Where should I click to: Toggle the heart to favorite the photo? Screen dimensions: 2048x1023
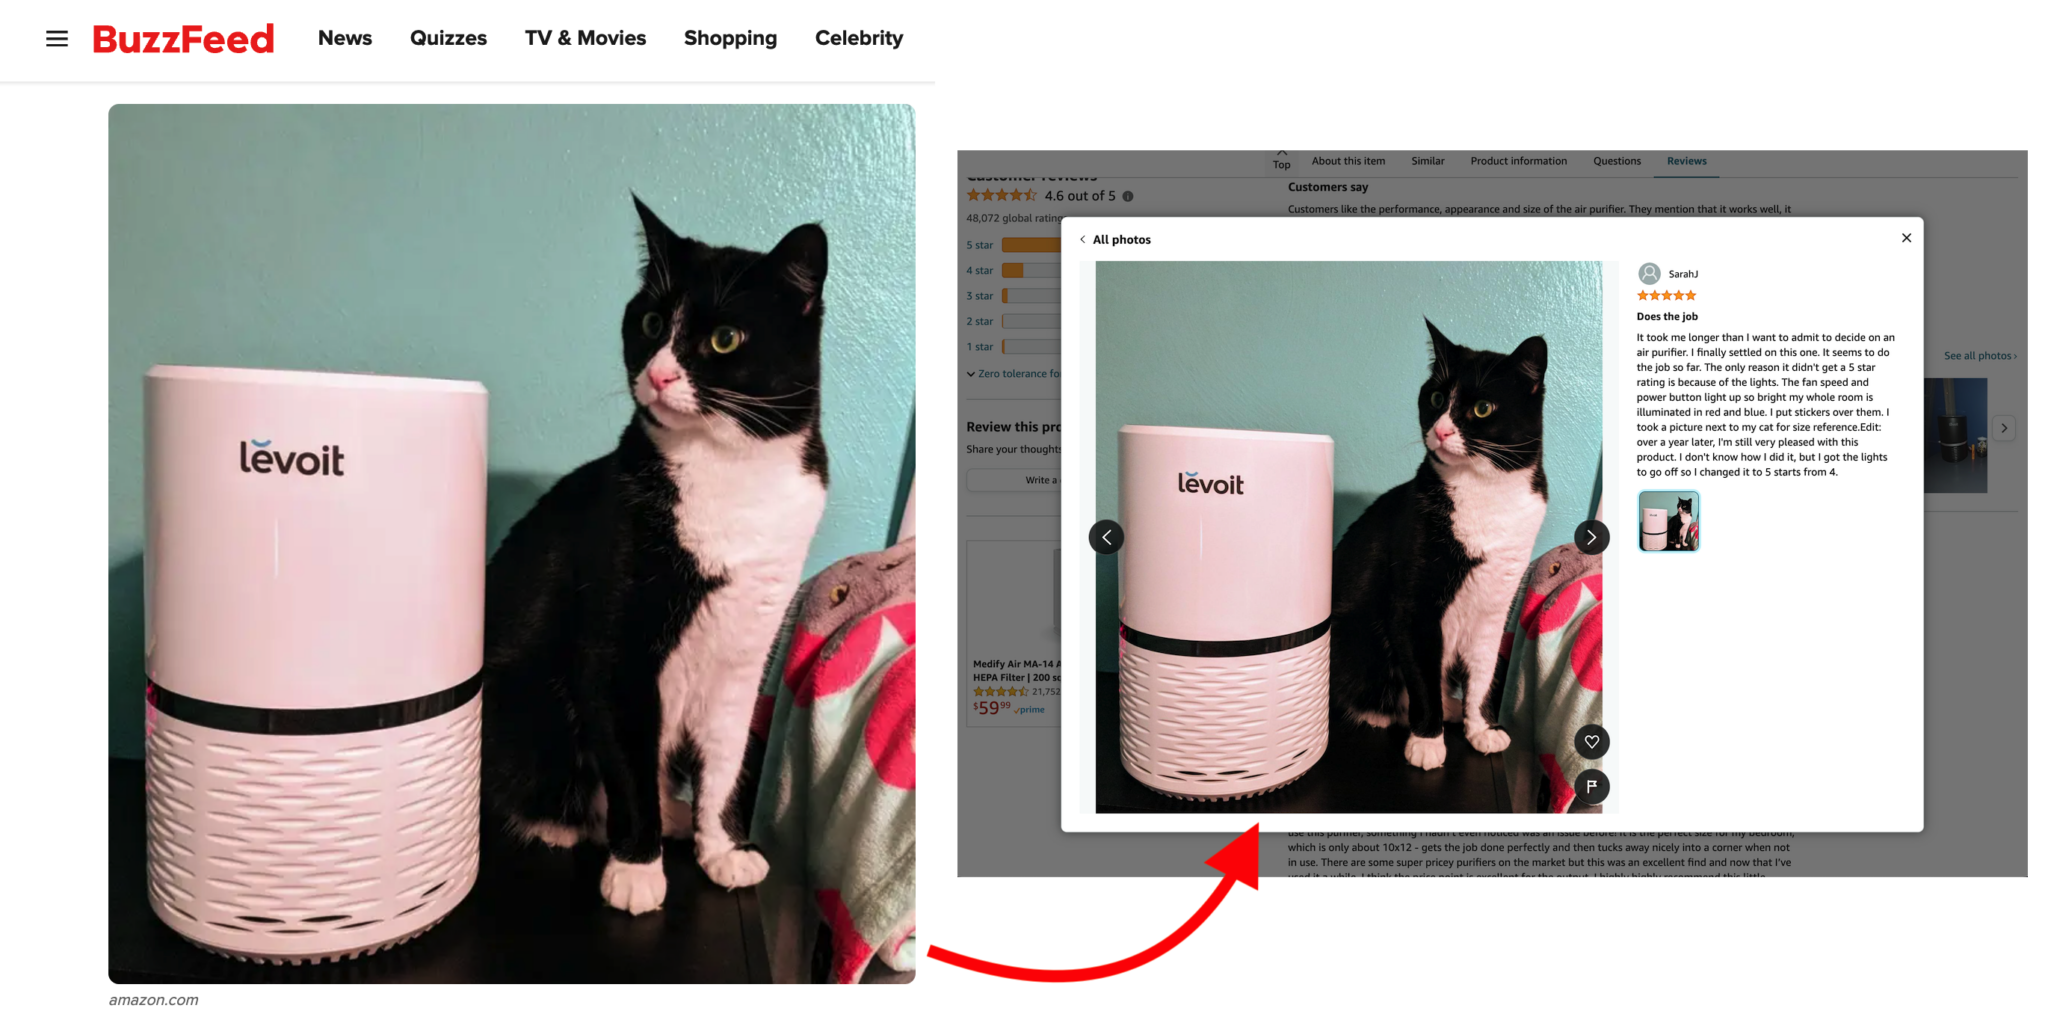[1591, 742]
